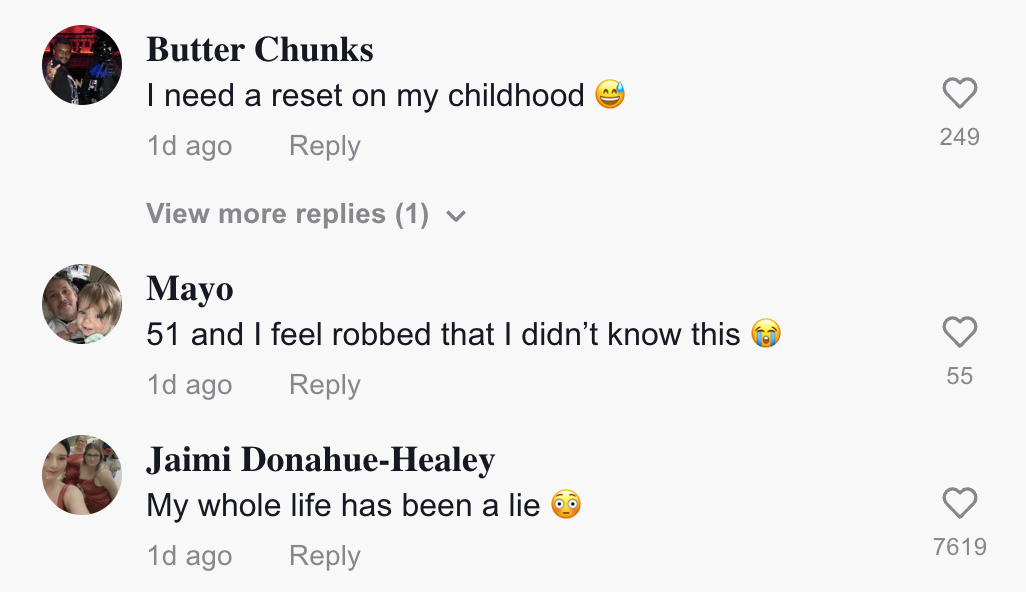Like Butter Chunks' comment with the heart
Image resolution: width=1026 pixels, height=592 pixels.
point(959,94)
